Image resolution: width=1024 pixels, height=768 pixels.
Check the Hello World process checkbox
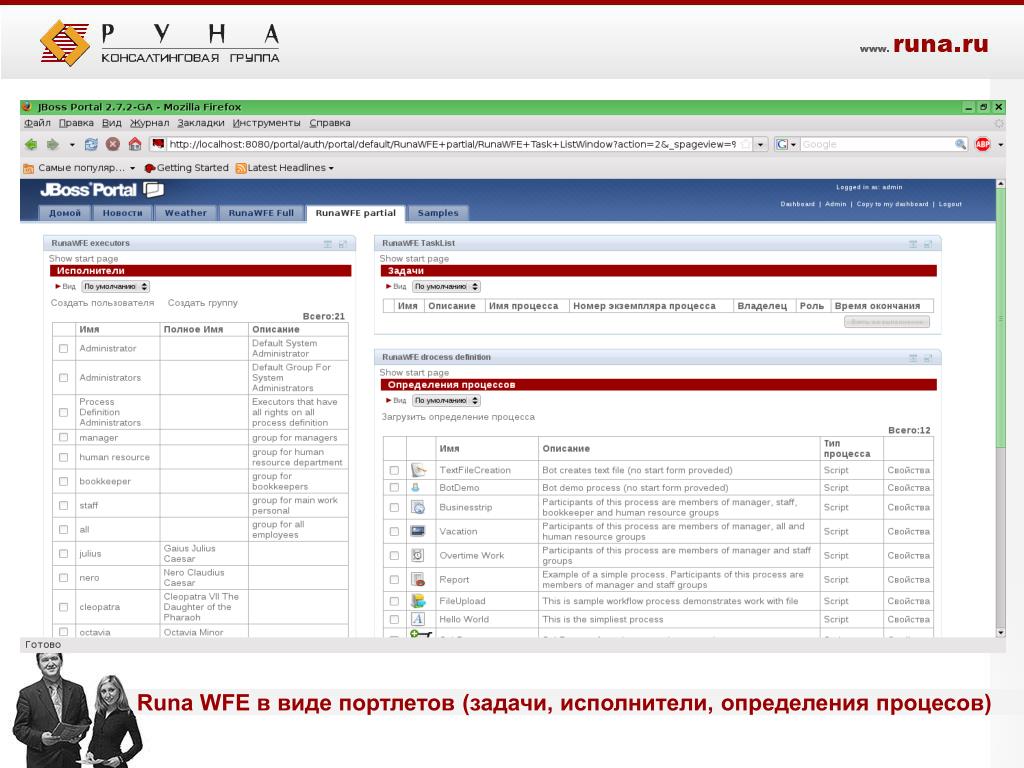click(394, 619)
